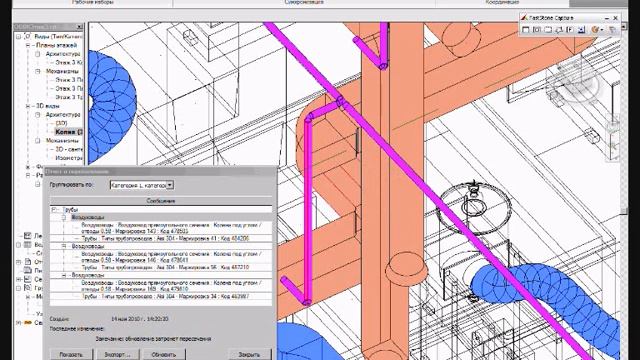Open the last settings icon in FastStone Capture

coord(612,30)
